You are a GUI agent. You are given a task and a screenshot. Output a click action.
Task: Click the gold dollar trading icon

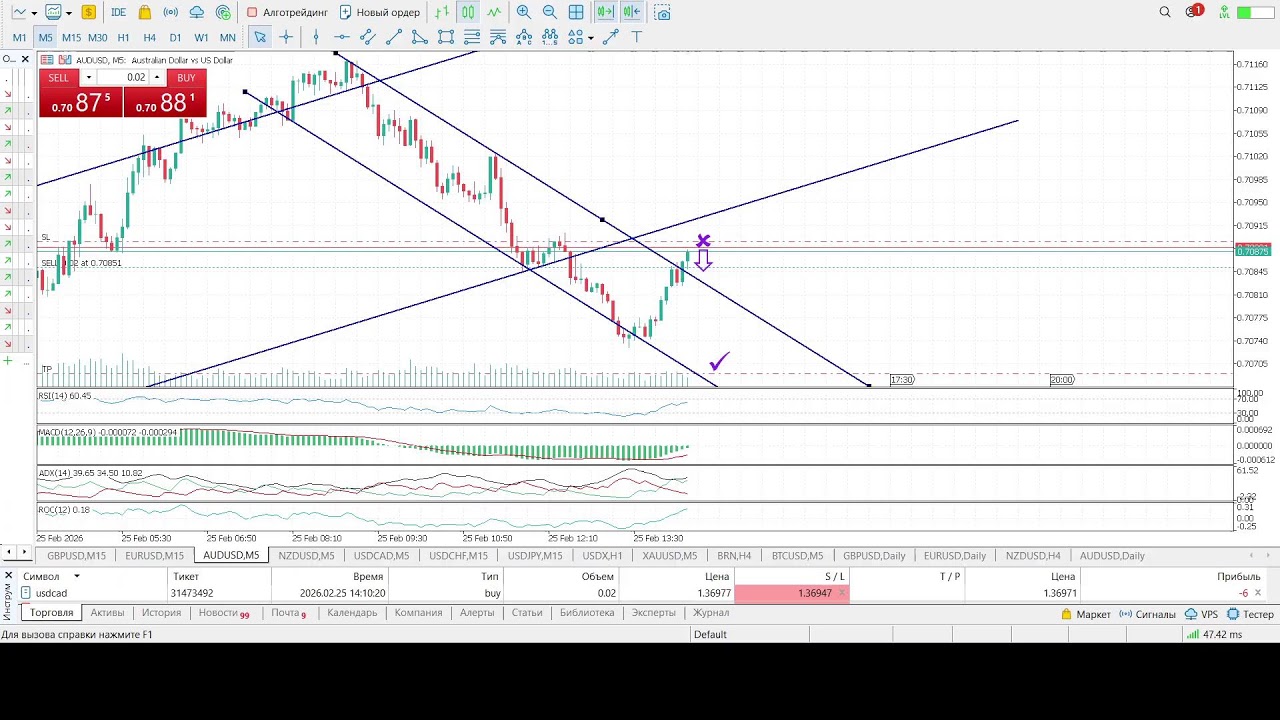click(x=89, y=12)
